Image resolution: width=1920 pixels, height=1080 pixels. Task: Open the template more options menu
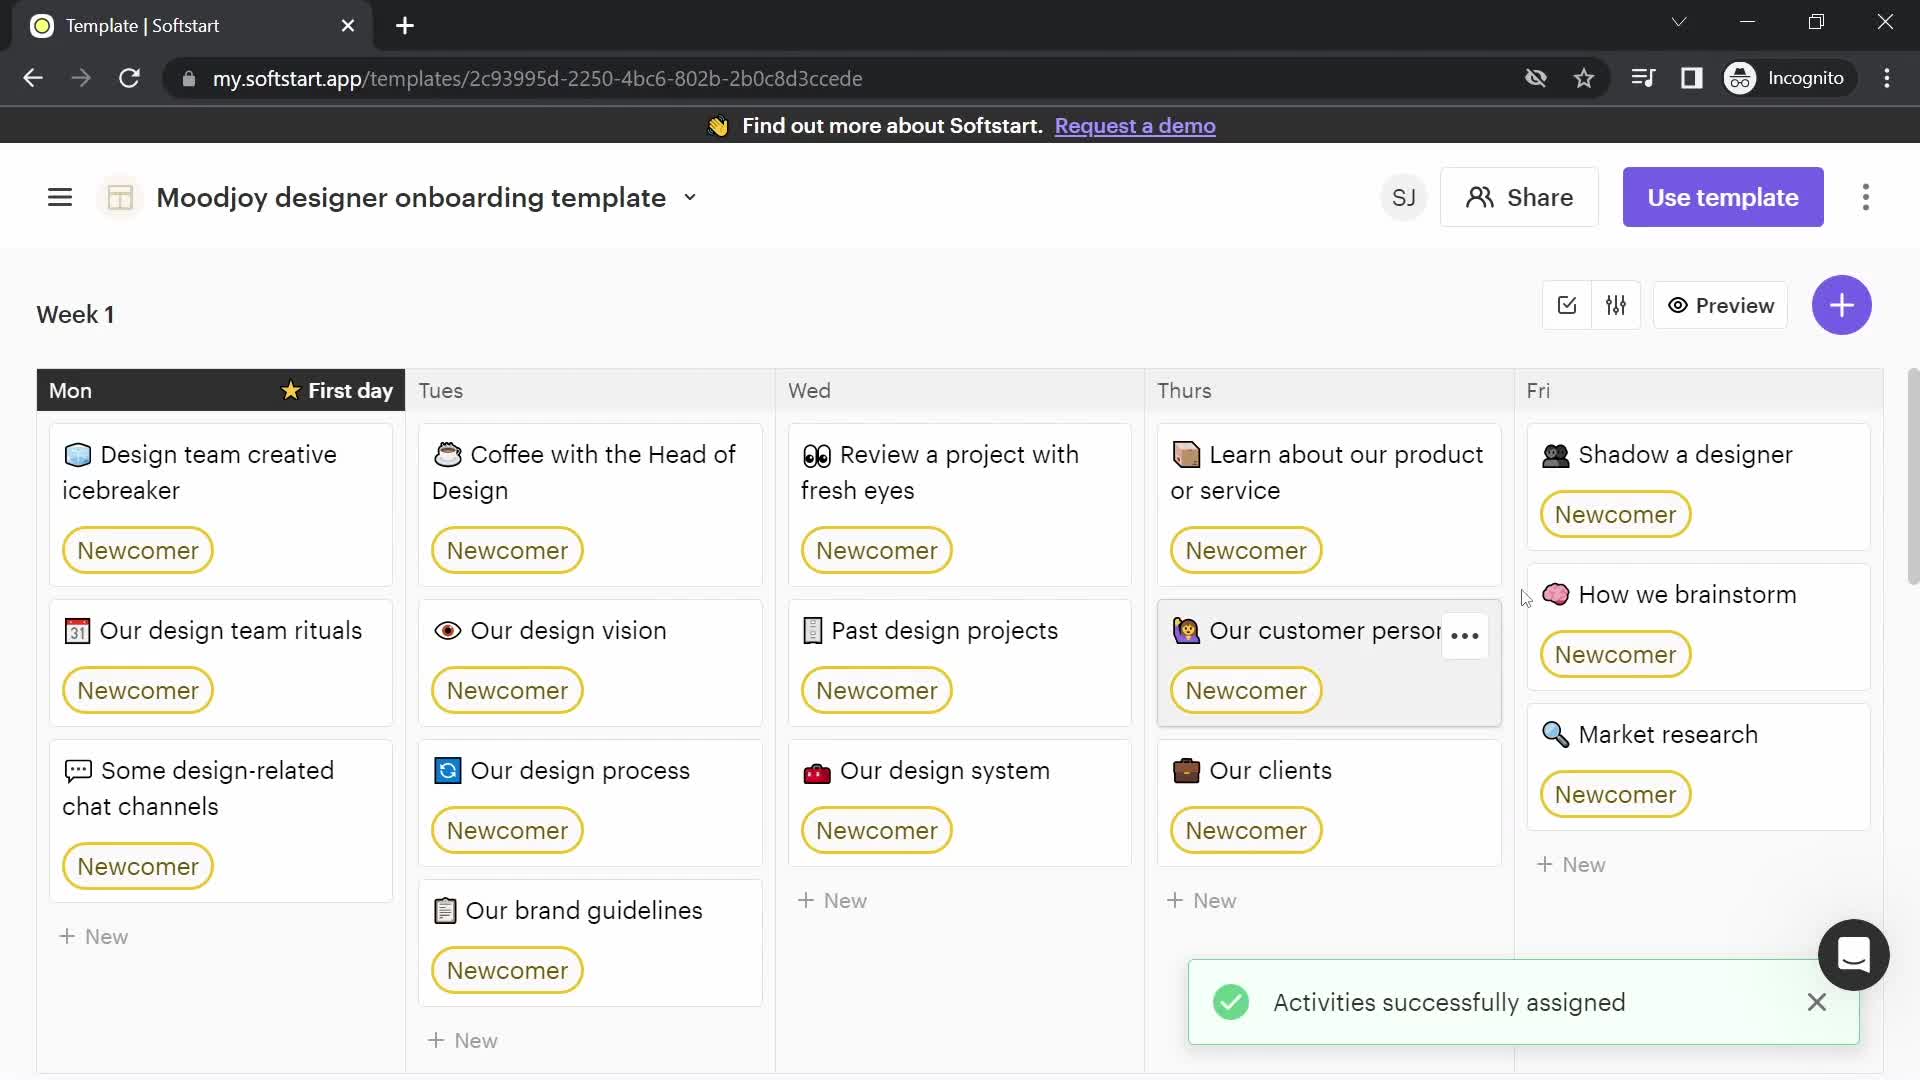1865,197
